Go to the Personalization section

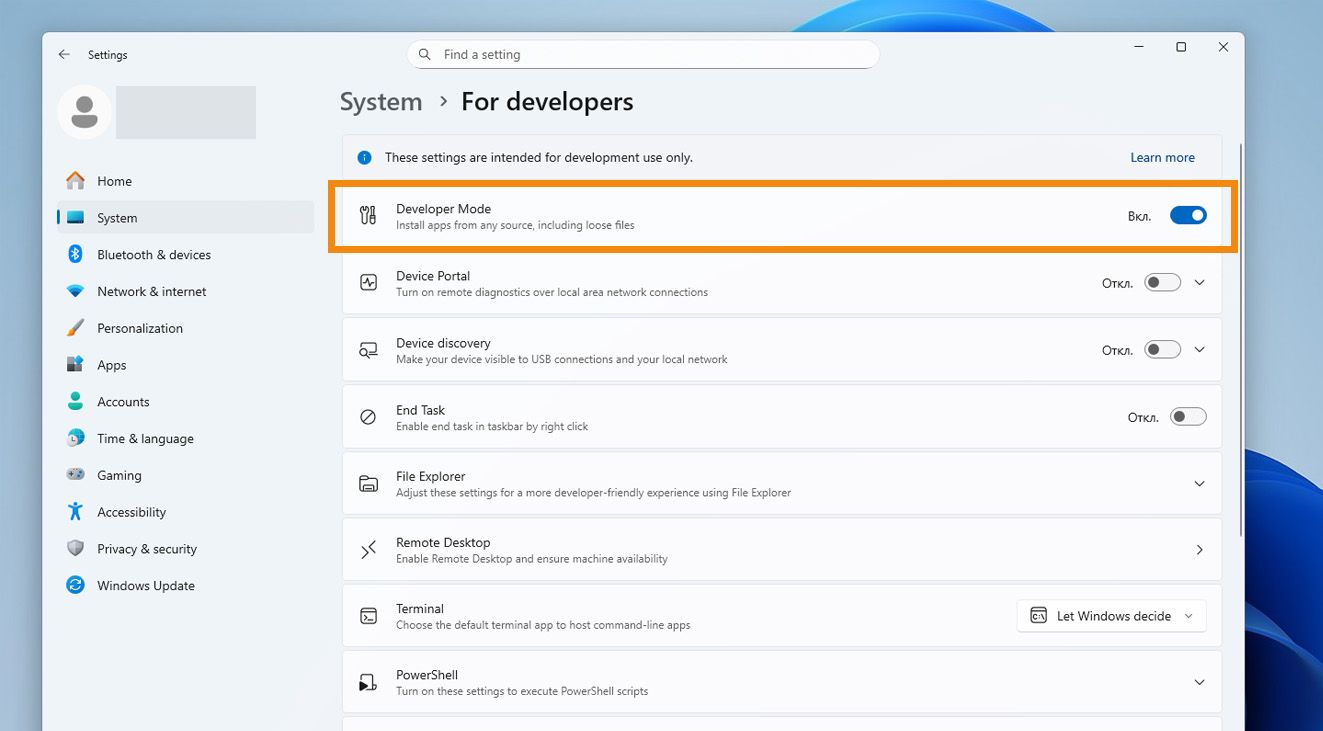coord(139,328)
